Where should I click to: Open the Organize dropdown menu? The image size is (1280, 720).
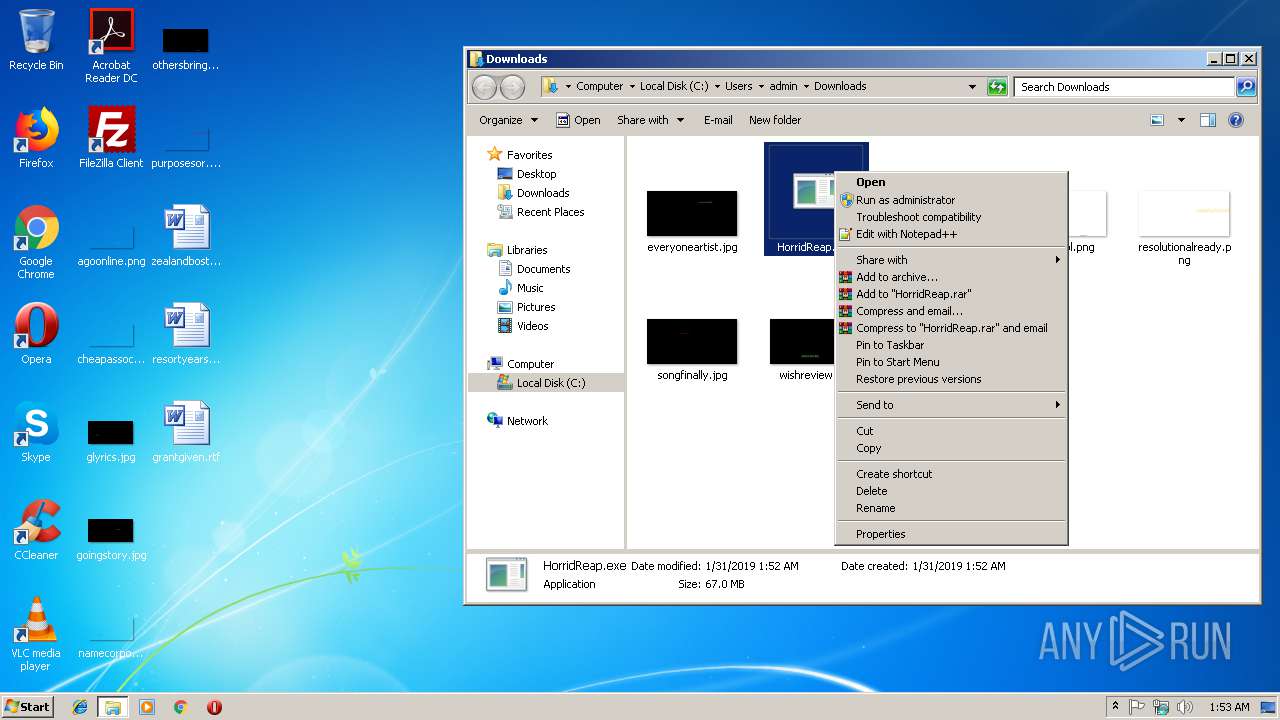(508, 120)
